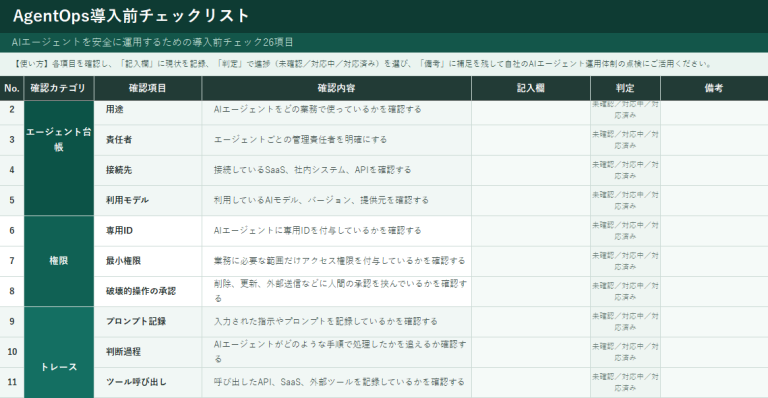768x398 pixels.
Task: Click the トレース category cell
Action: [59, 352]
